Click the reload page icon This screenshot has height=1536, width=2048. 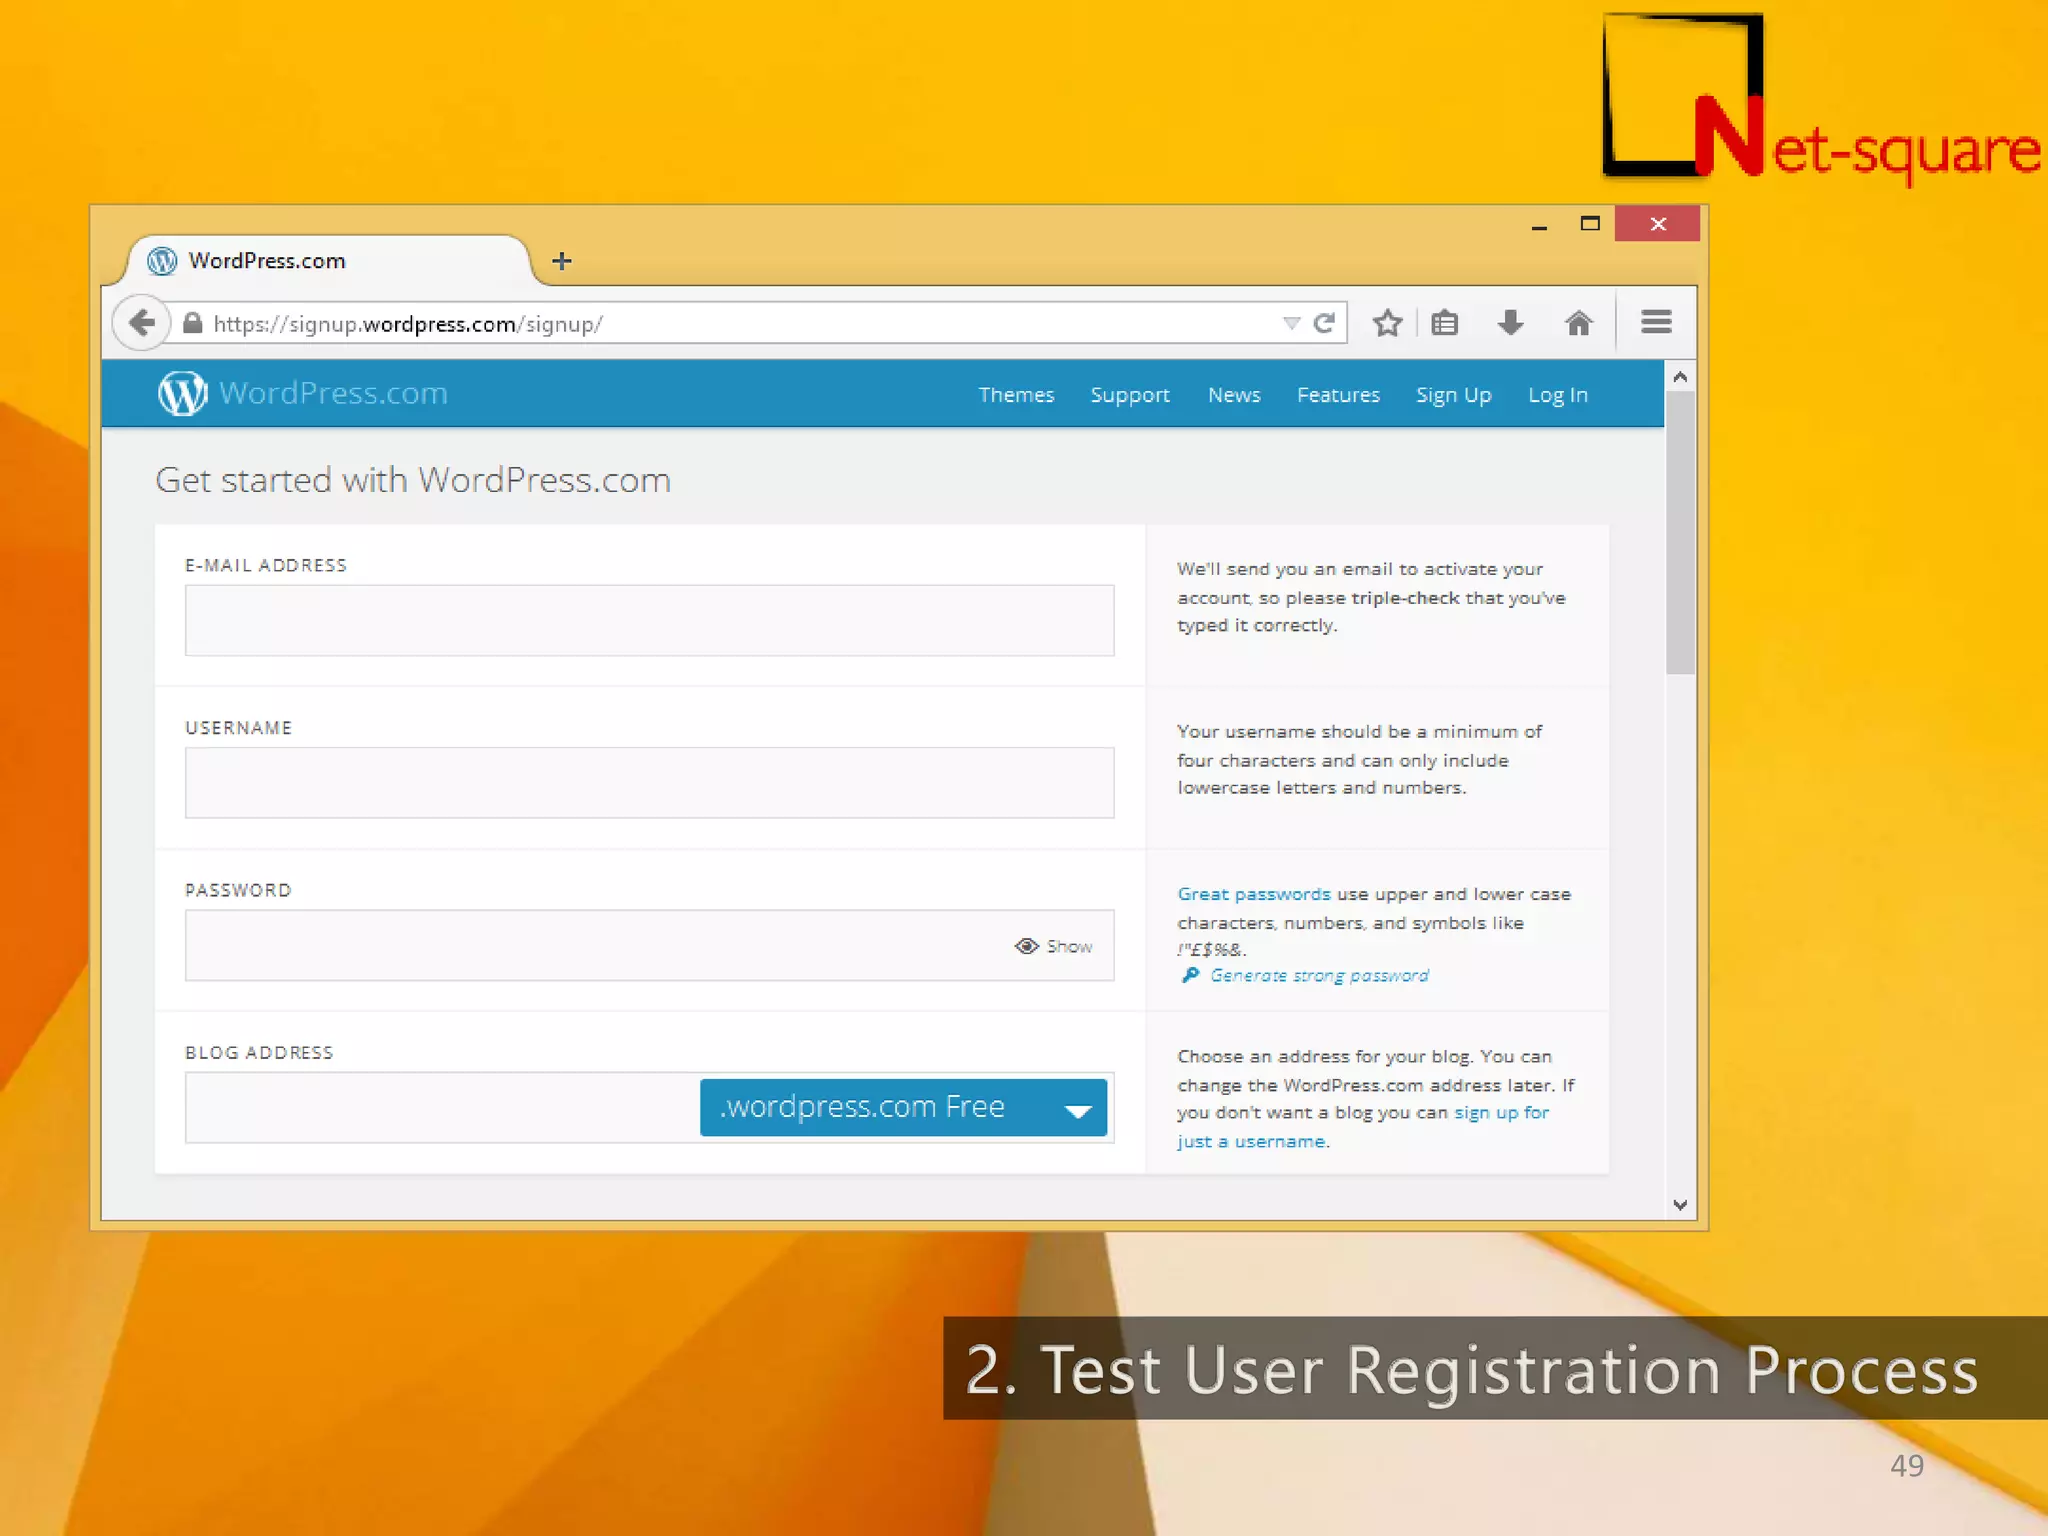click(1324, 323)
